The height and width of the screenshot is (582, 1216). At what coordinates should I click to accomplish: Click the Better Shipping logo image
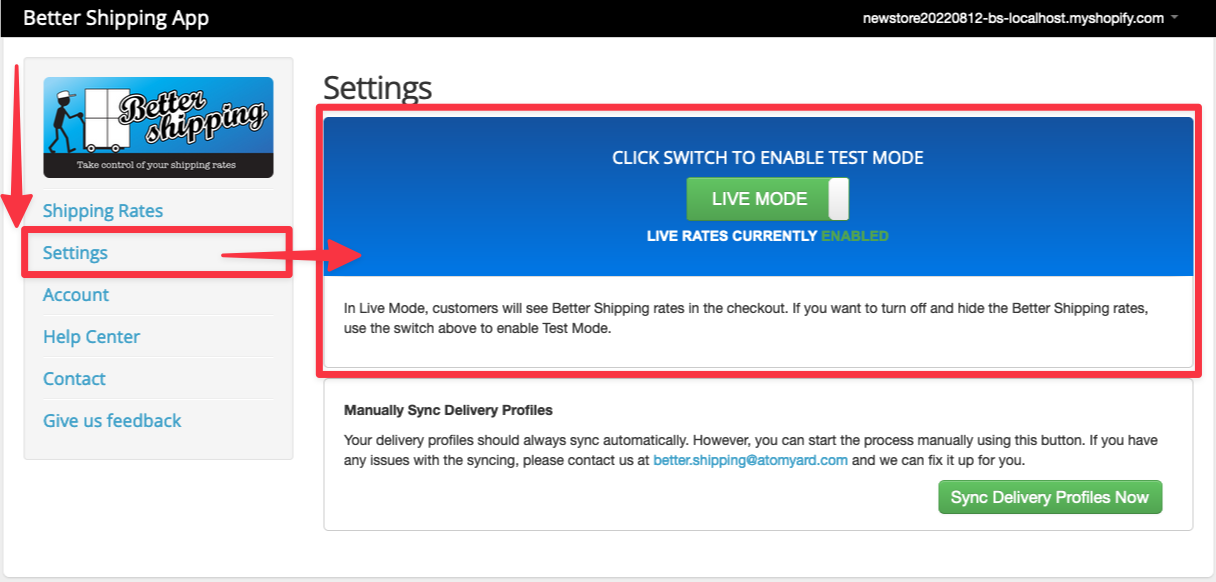(158, 128)
